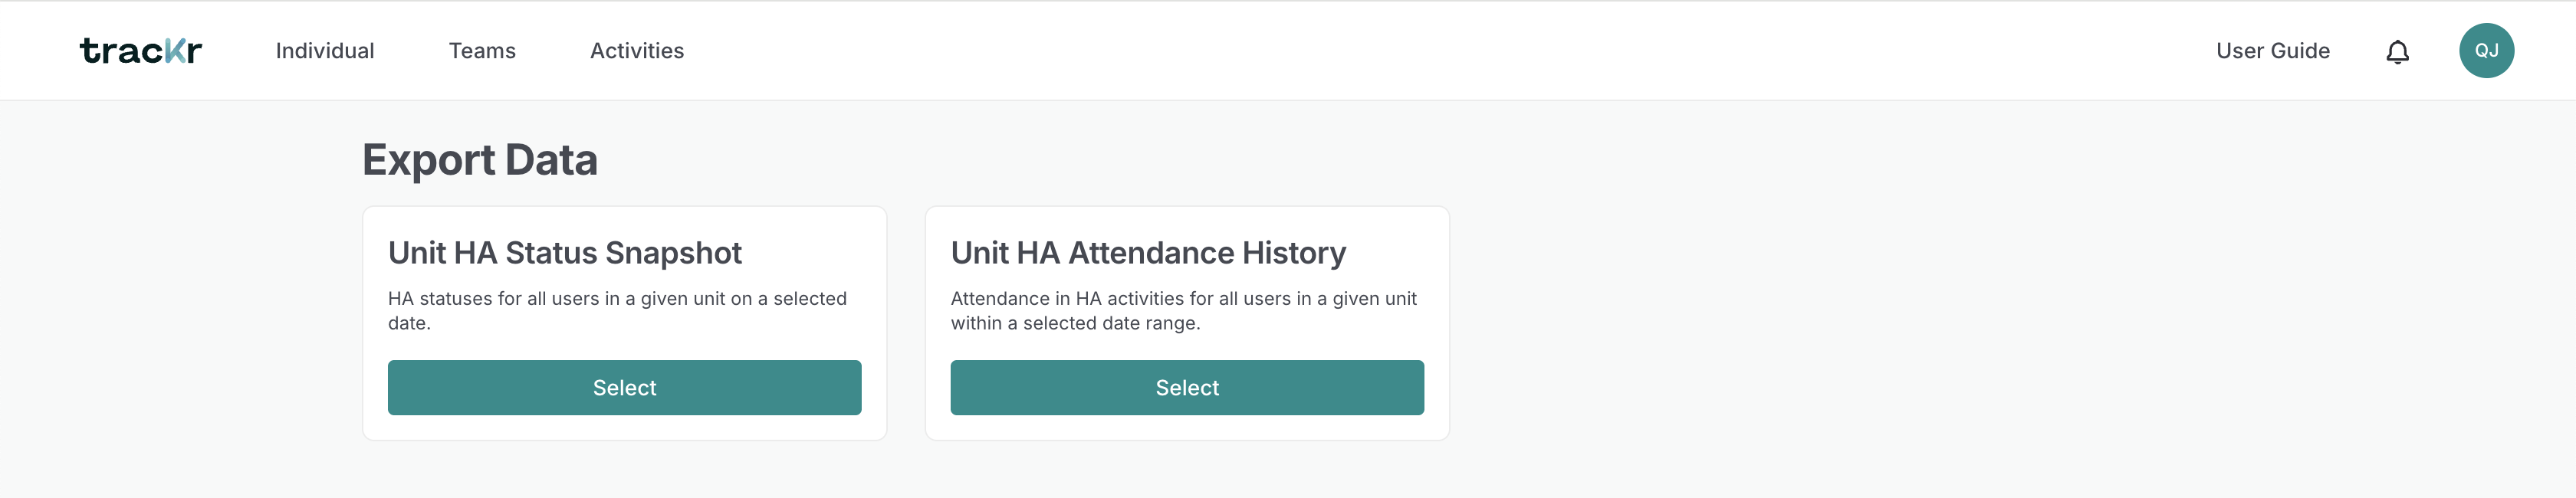Viewport: 2576px width, 498px height.
Task: Navigate to Activities
Action: pos(637,51)
